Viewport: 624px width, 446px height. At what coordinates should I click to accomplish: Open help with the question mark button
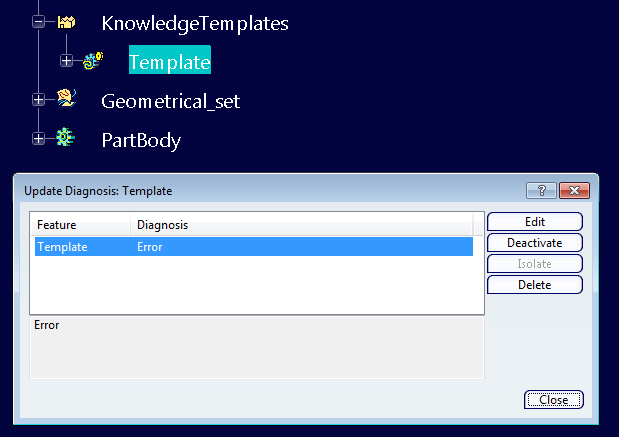[x=541, y=191]
